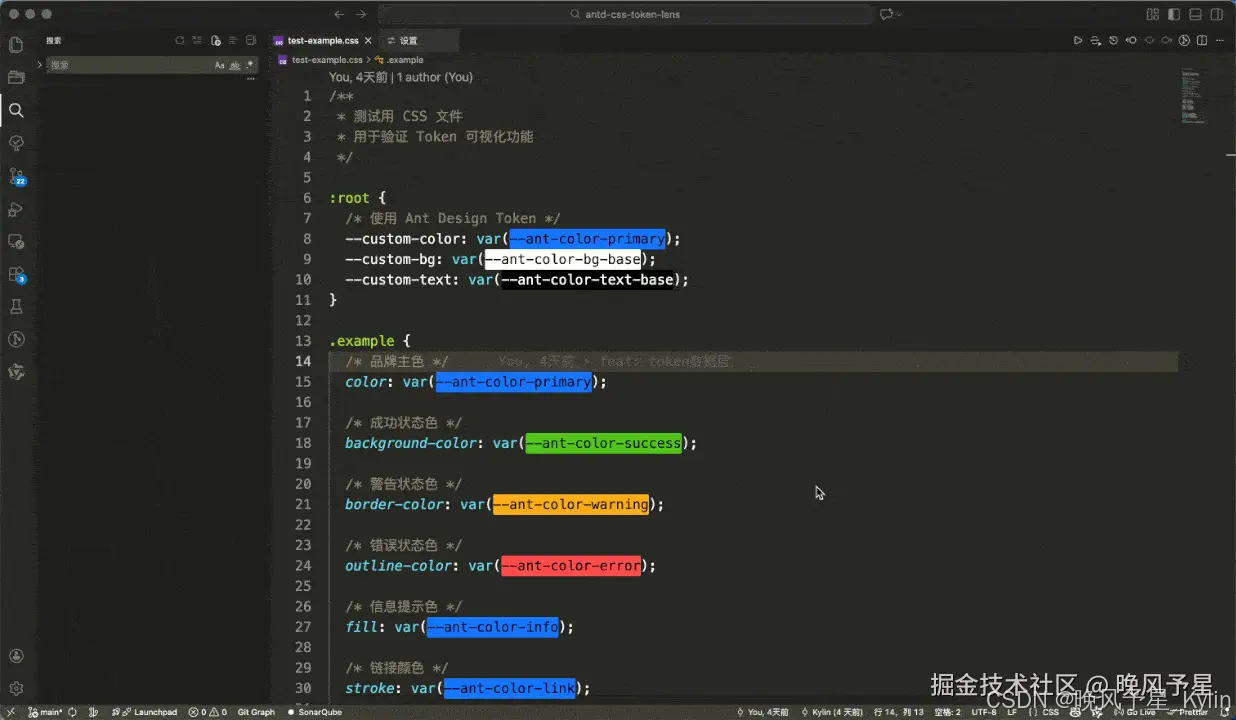Select the Search icon in the activity bar
Screen dimensions: 1236x720
[15, 110]
